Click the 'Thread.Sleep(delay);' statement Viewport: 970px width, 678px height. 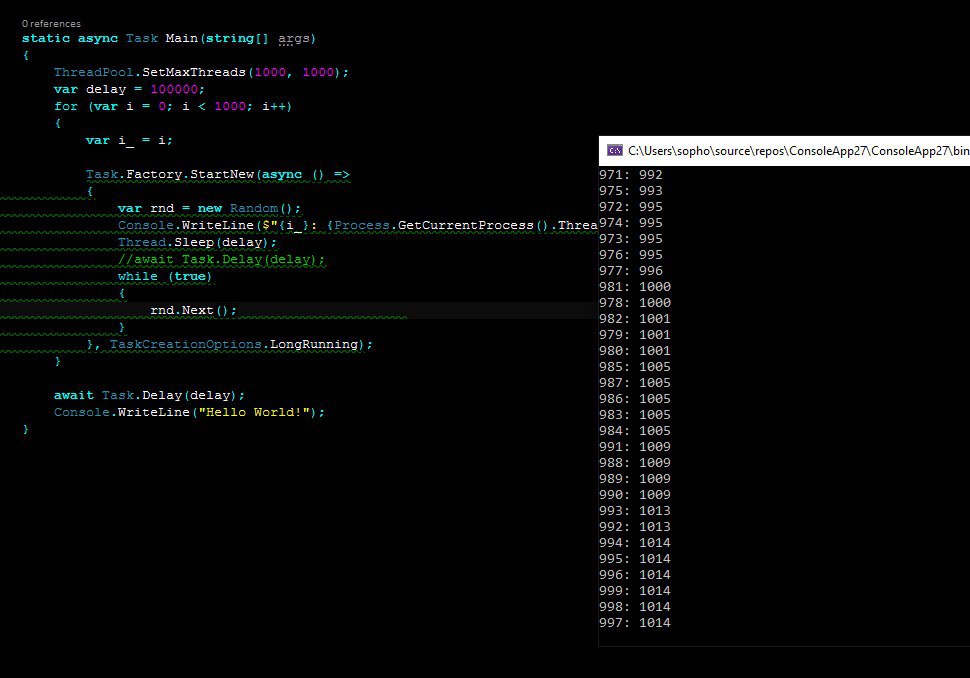197,242
